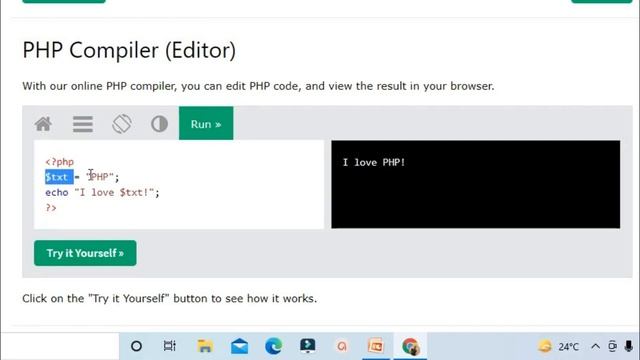
Task: Click the microphone icon in system tray
Action: [x=629, y=347]
